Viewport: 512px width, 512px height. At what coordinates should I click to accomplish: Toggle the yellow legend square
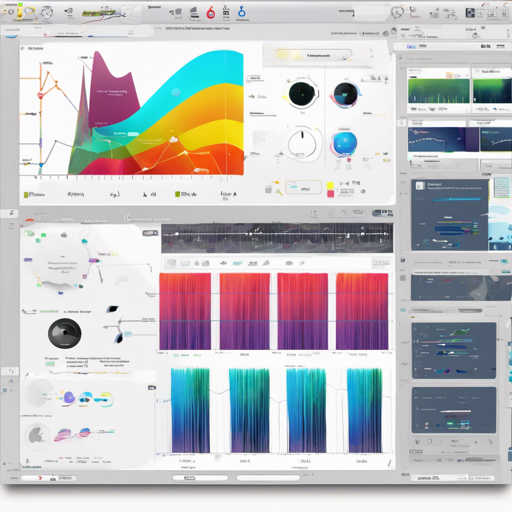[330, 186]
